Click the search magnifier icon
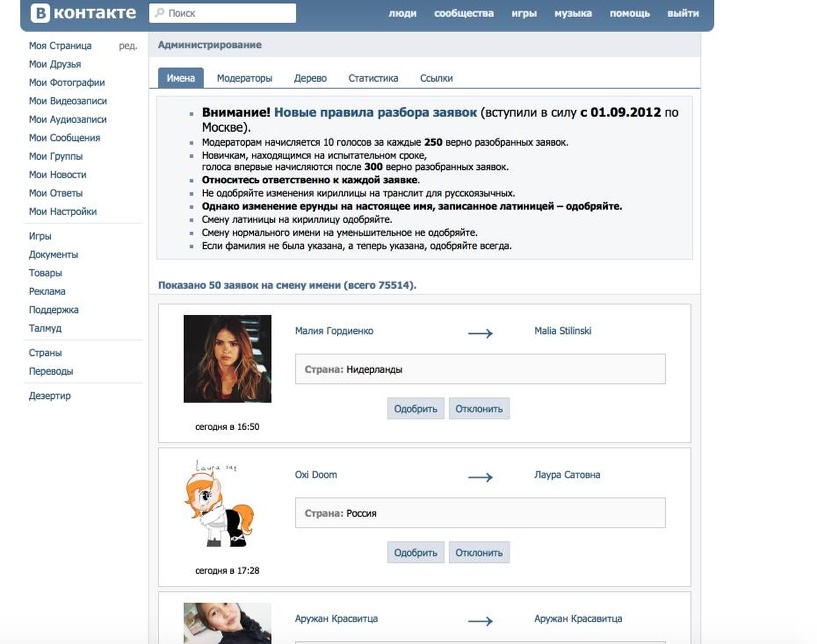The image size is (817, 644). click(158, 13)
